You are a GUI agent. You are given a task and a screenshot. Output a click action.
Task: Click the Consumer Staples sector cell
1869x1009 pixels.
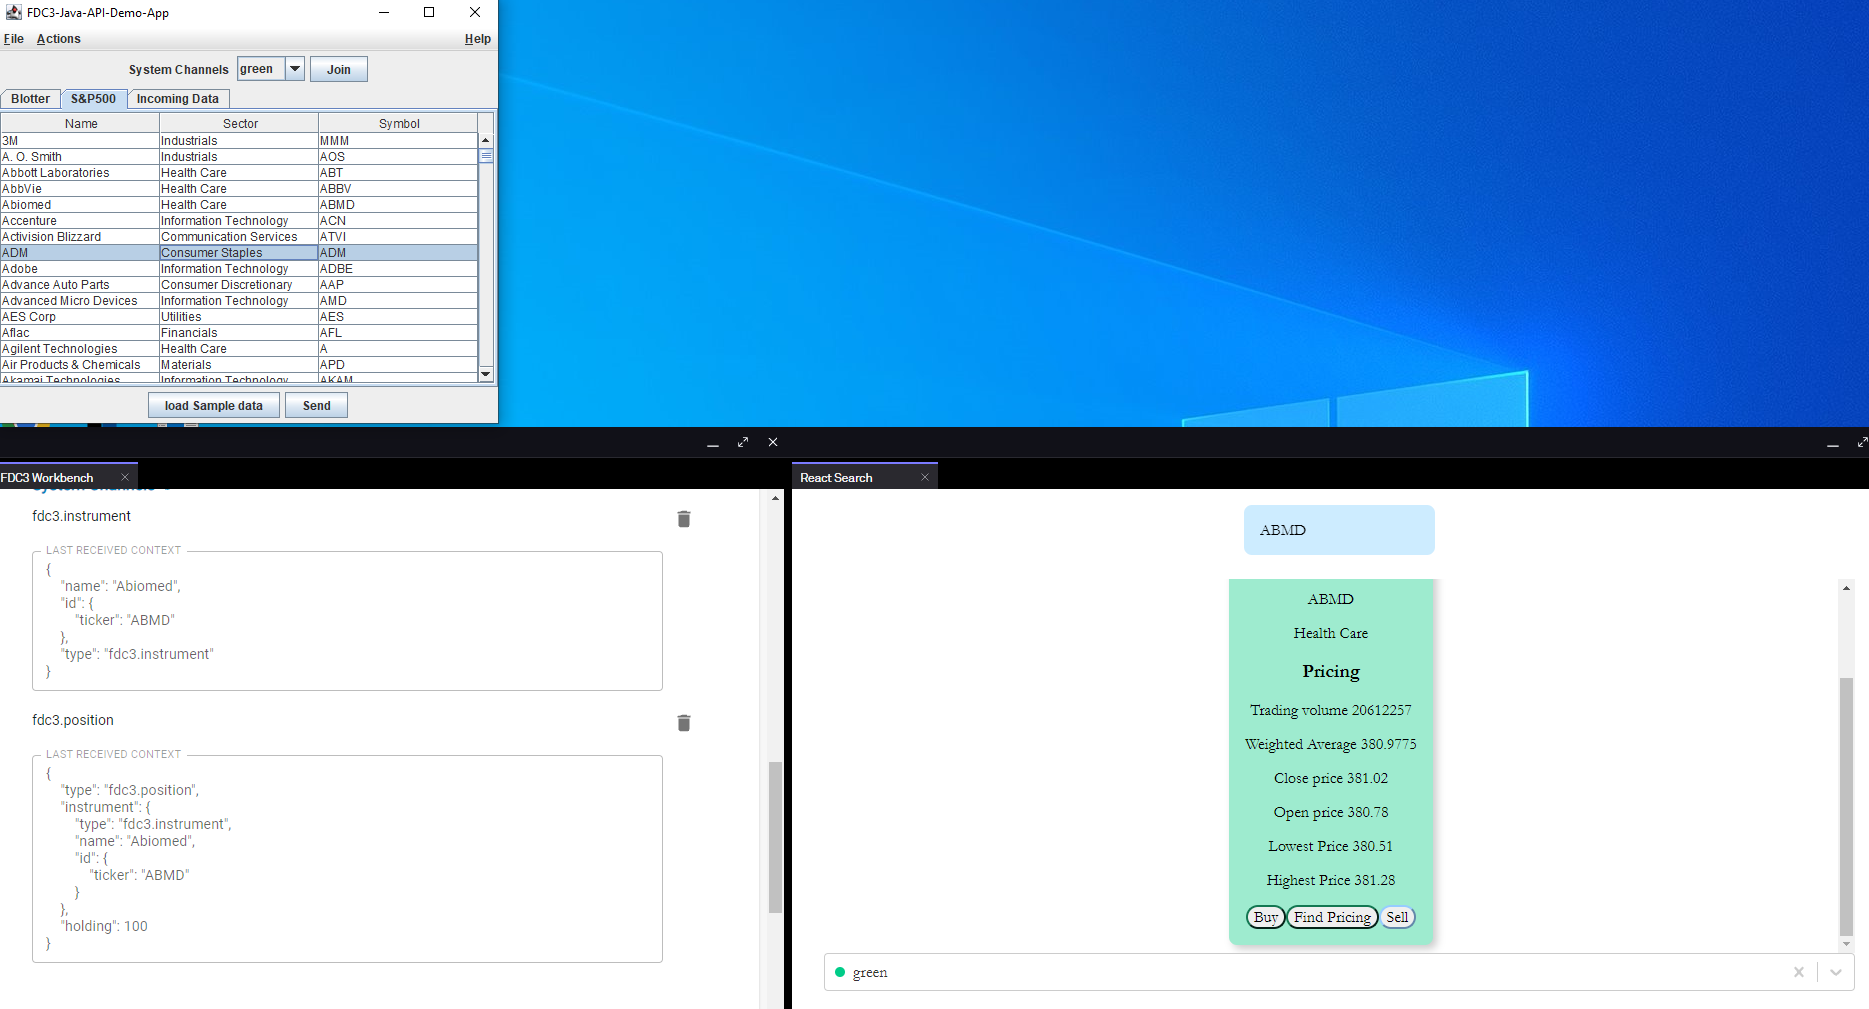point(239,253)
